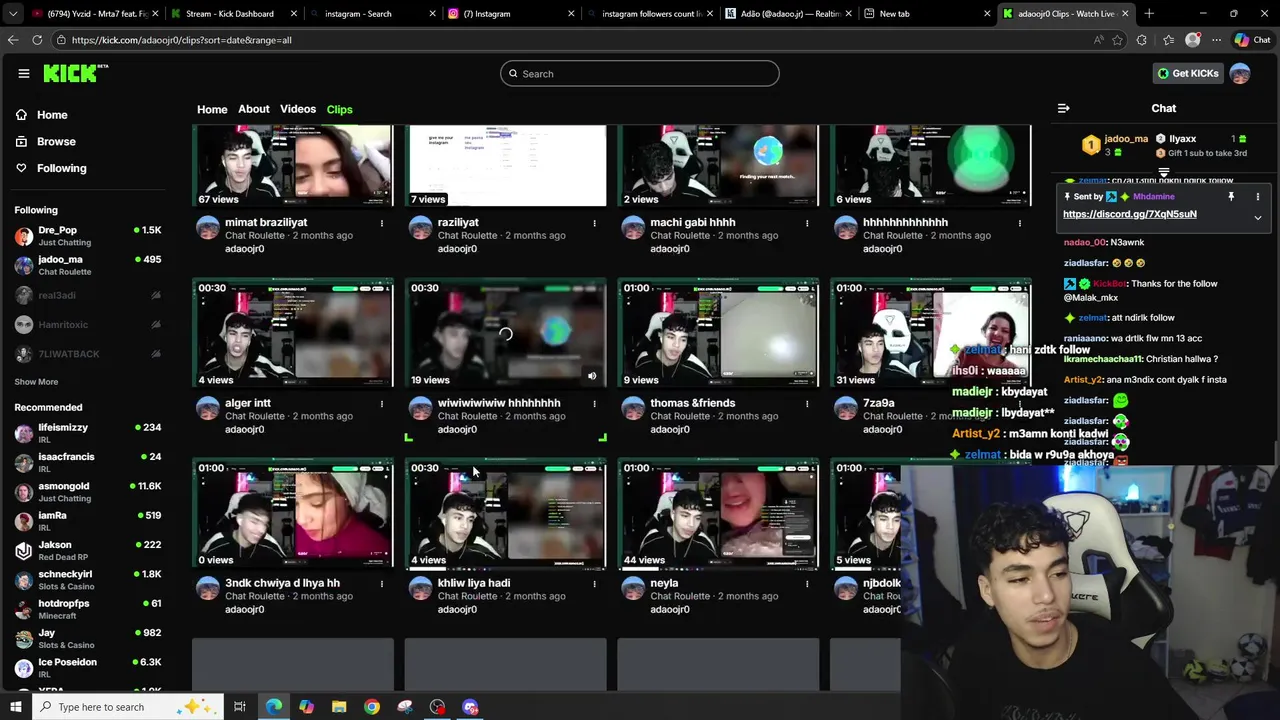This screenshot has width=1280, height=720.
Task: Open options for raziliyat clip
Action: pos(594,223)
